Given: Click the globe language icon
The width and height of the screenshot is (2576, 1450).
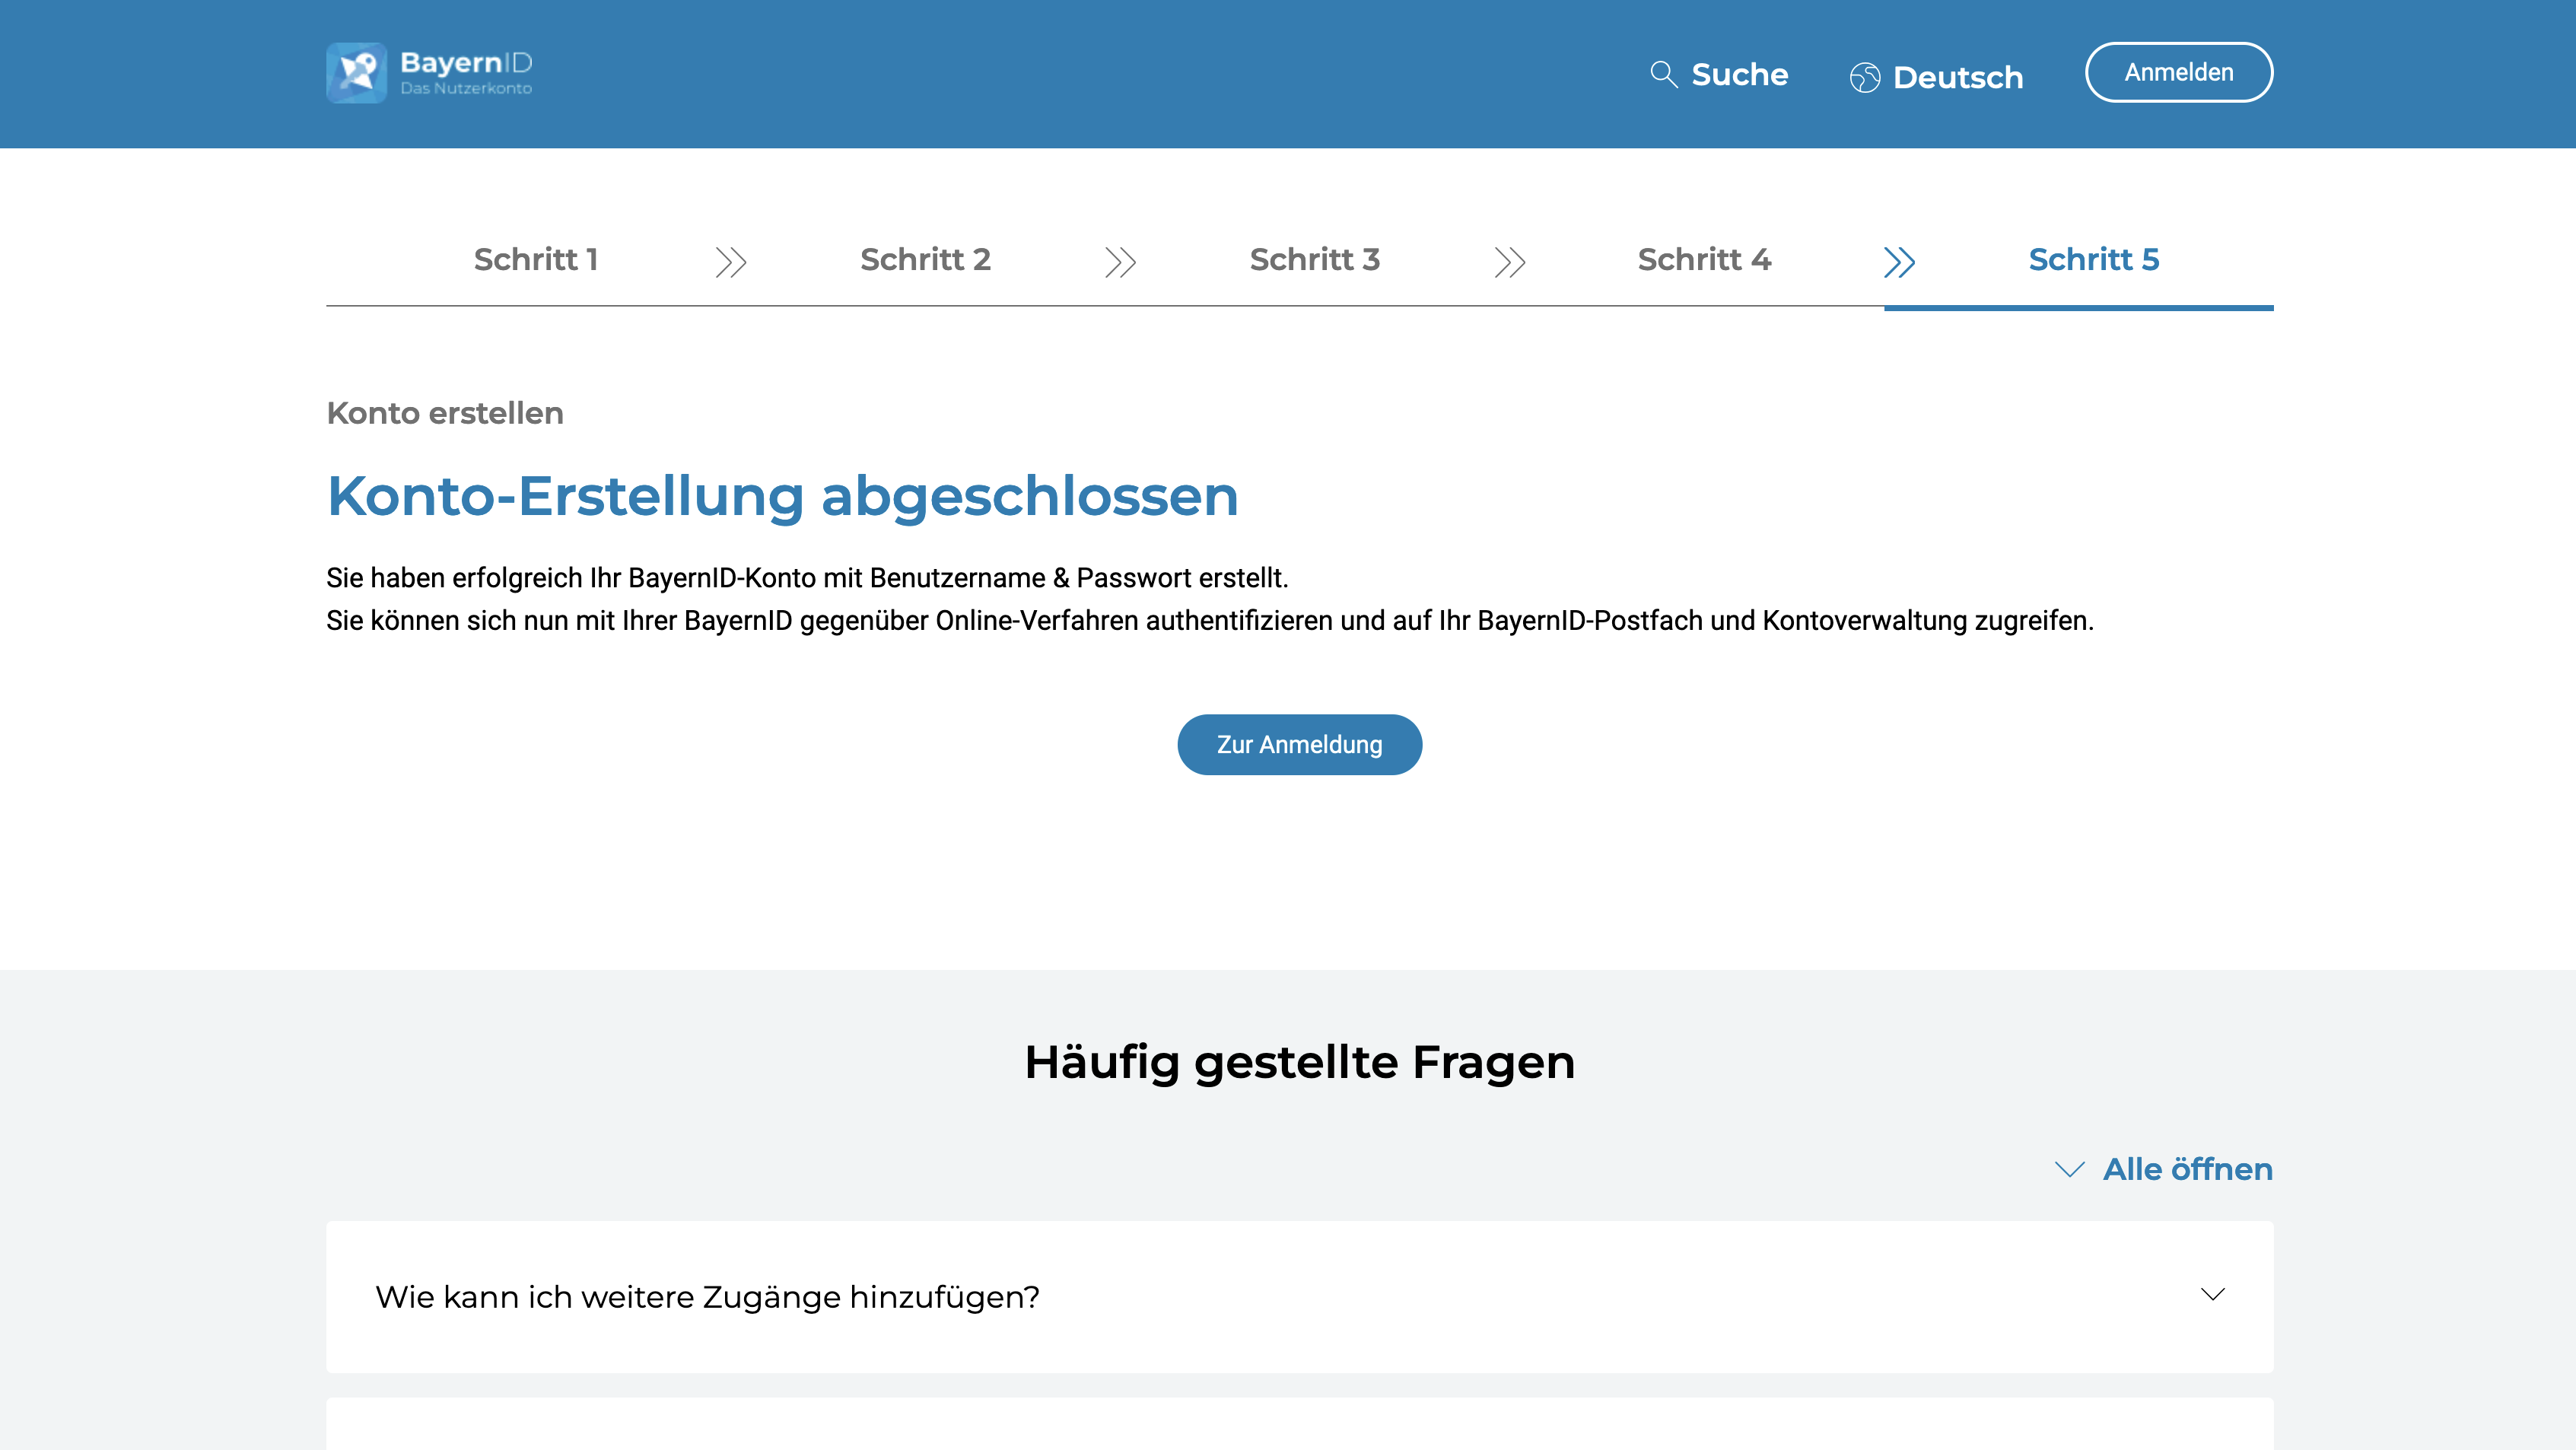Looking at the screenshot, I should coord(1864,78).
